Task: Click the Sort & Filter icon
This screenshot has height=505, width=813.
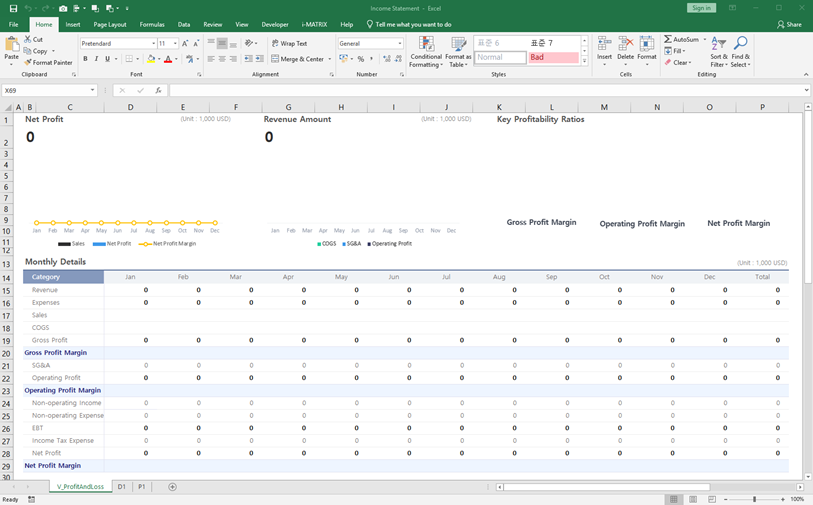Action: [718, 44]
